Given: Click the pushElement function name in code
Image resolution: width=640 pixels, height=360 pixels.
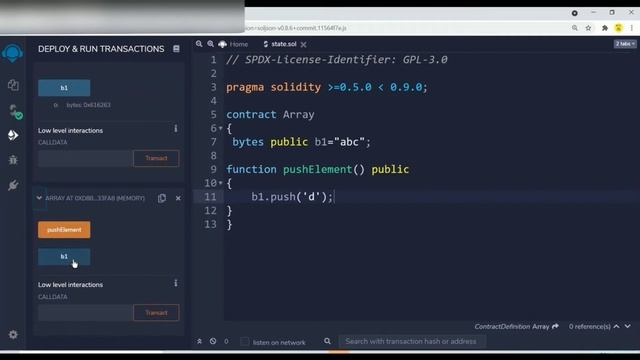Looking at the screenshot, I should (x=318, y=169).
